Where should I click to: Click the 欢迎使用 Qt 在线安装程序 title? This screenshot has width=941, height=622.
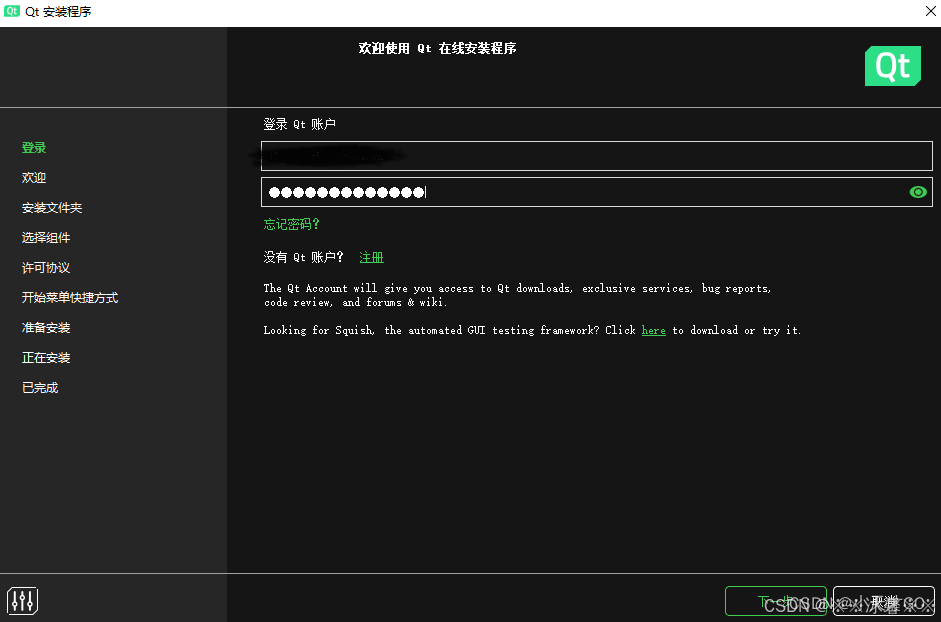tap(437, 49)
